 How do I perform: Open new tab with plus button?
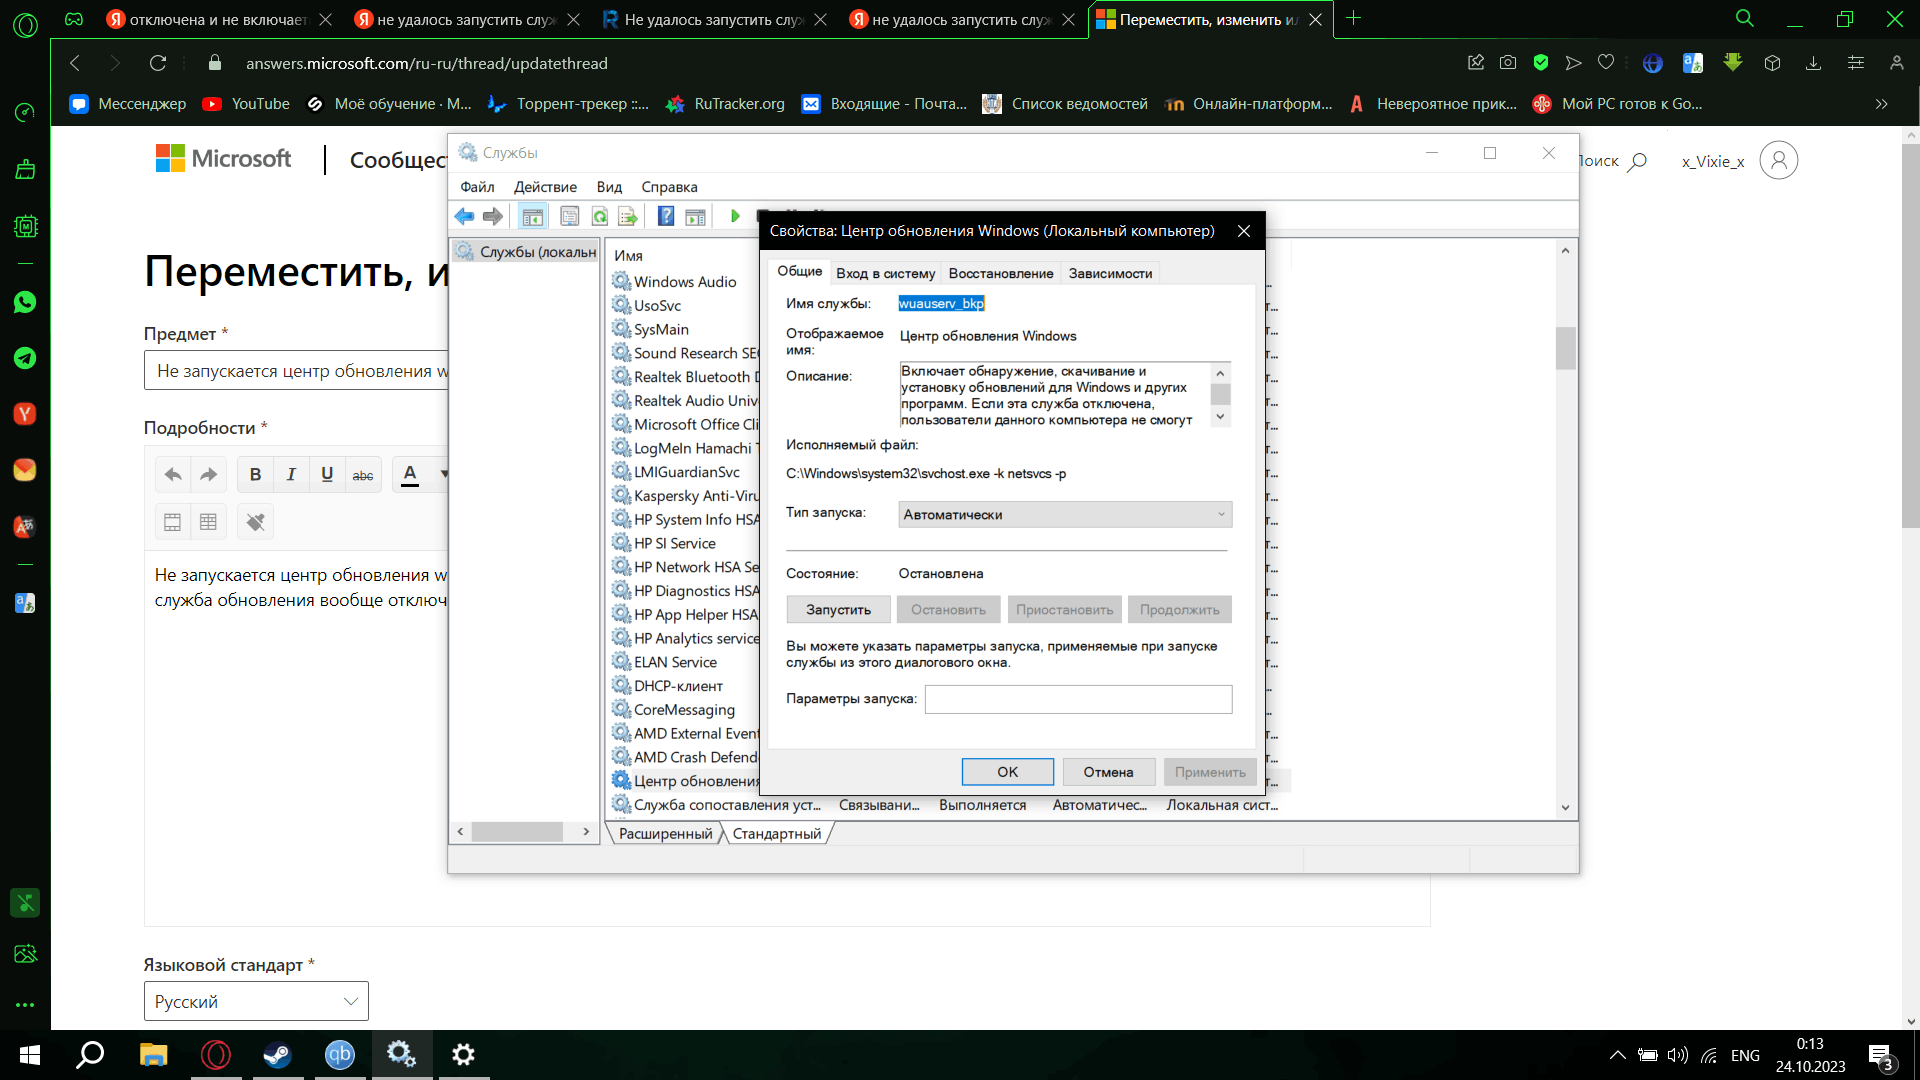(x=1353, y=18)
